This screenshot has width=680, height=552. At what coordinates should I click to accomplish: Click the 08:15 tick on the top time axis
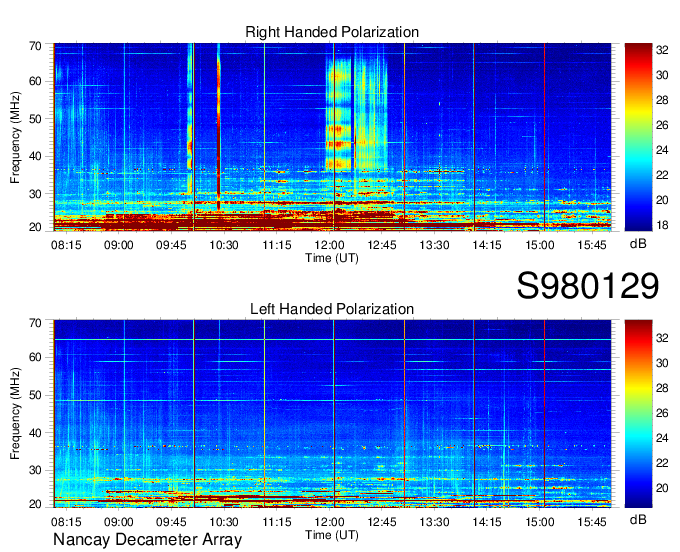[x=66, y=245]
